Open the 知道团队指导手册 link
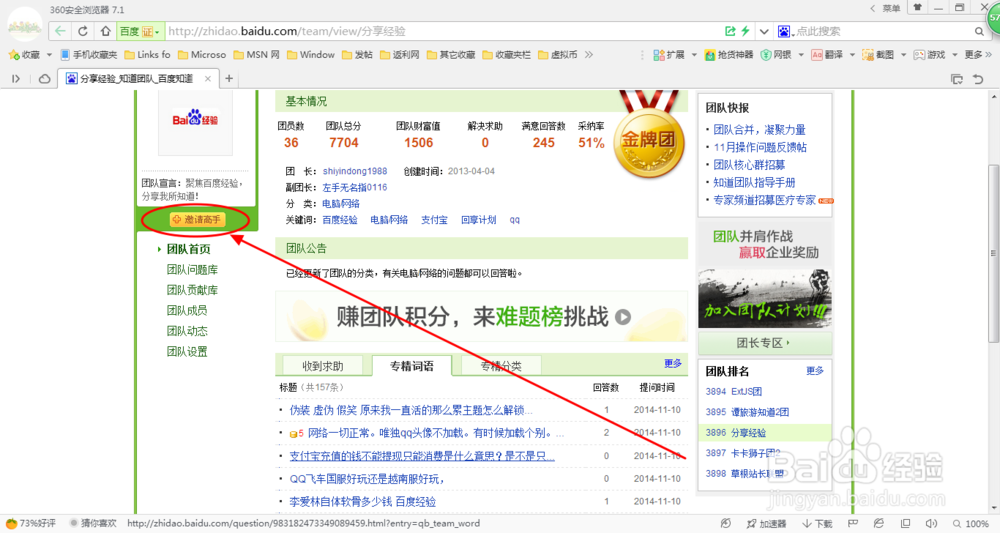Screen dimensions: 1000x533 [754, 182]
